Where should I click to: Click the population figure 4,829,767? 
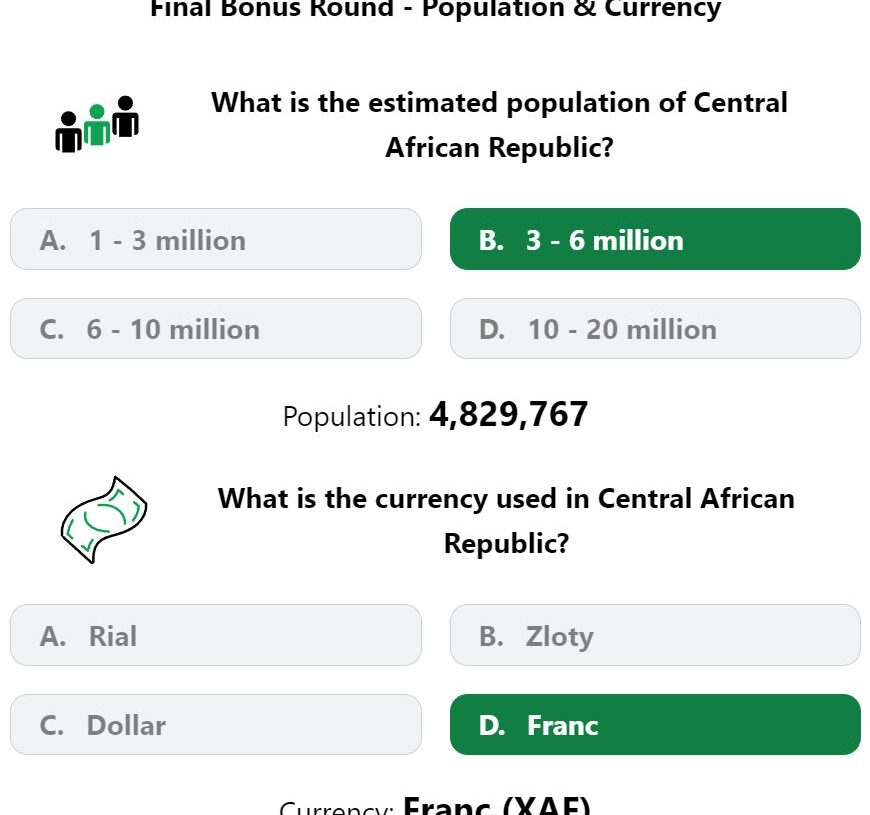[x=508, y=415]
